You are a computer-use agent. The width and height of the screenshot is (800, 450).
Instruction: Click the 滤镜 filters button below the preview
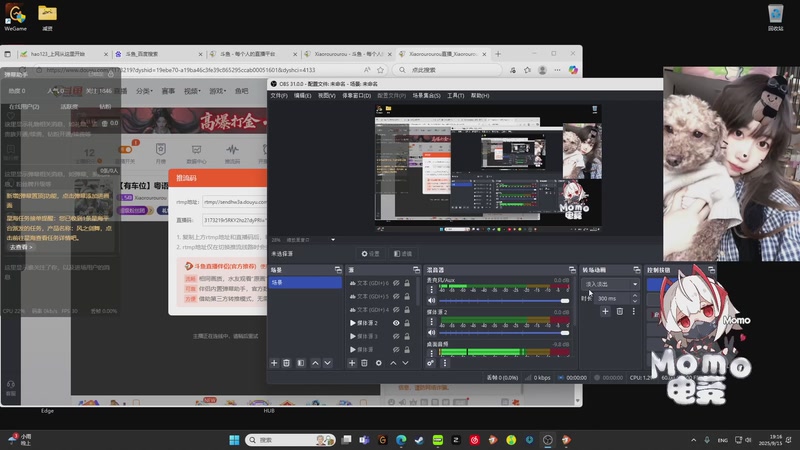pyautogui.click(x=403, y=254)
